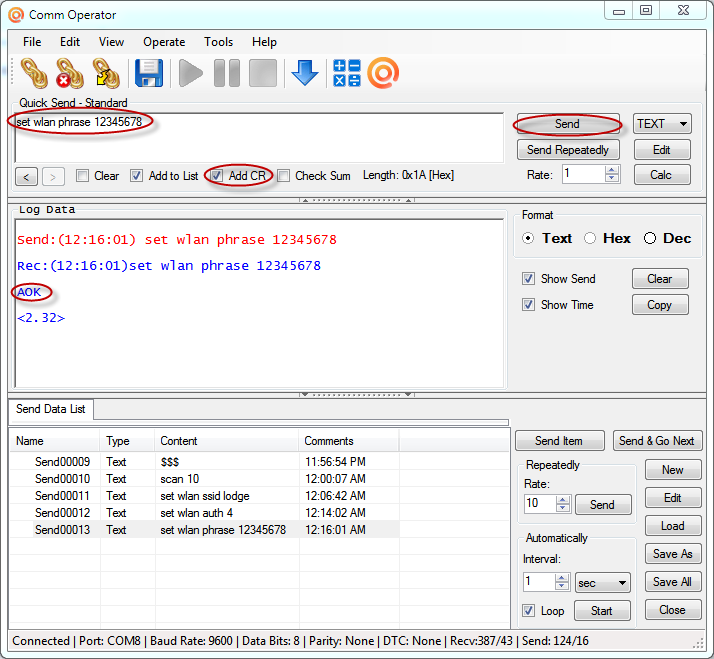
Task: Go to previous quick send item
Action: [x=26, y=177]
